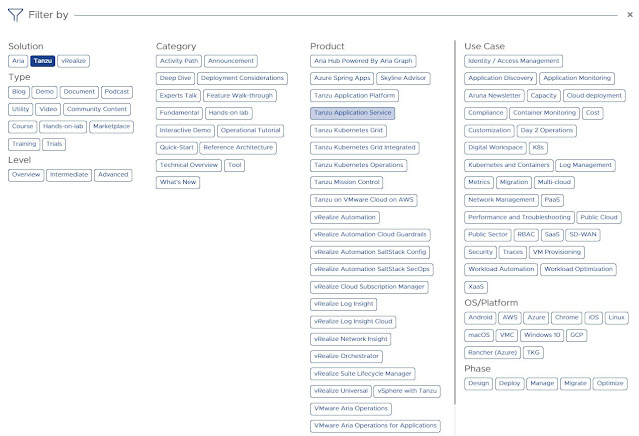Choose the Hands-on-lab type tag
The image size is (639, 436).
click(63, 127)
